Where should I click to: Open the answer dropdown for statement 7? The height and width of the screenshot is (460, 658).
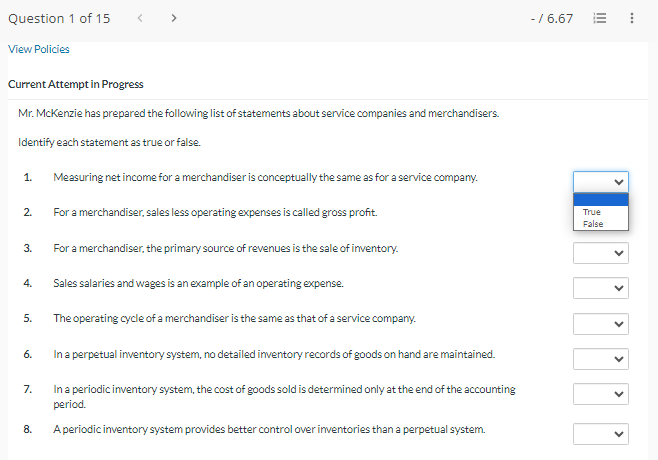pyautogui.click(x=601, y=394)
